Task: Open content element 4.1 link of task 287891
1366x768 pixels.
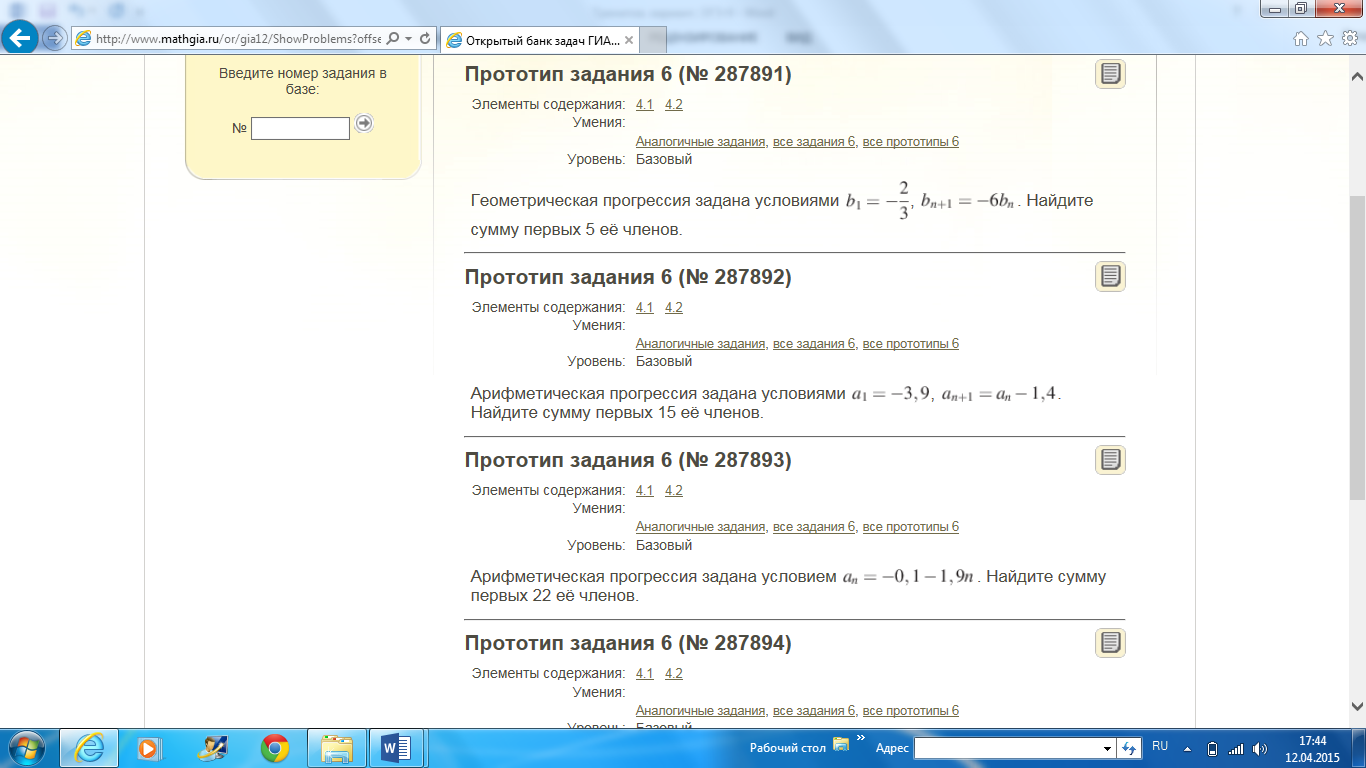Action: point(645,104)
